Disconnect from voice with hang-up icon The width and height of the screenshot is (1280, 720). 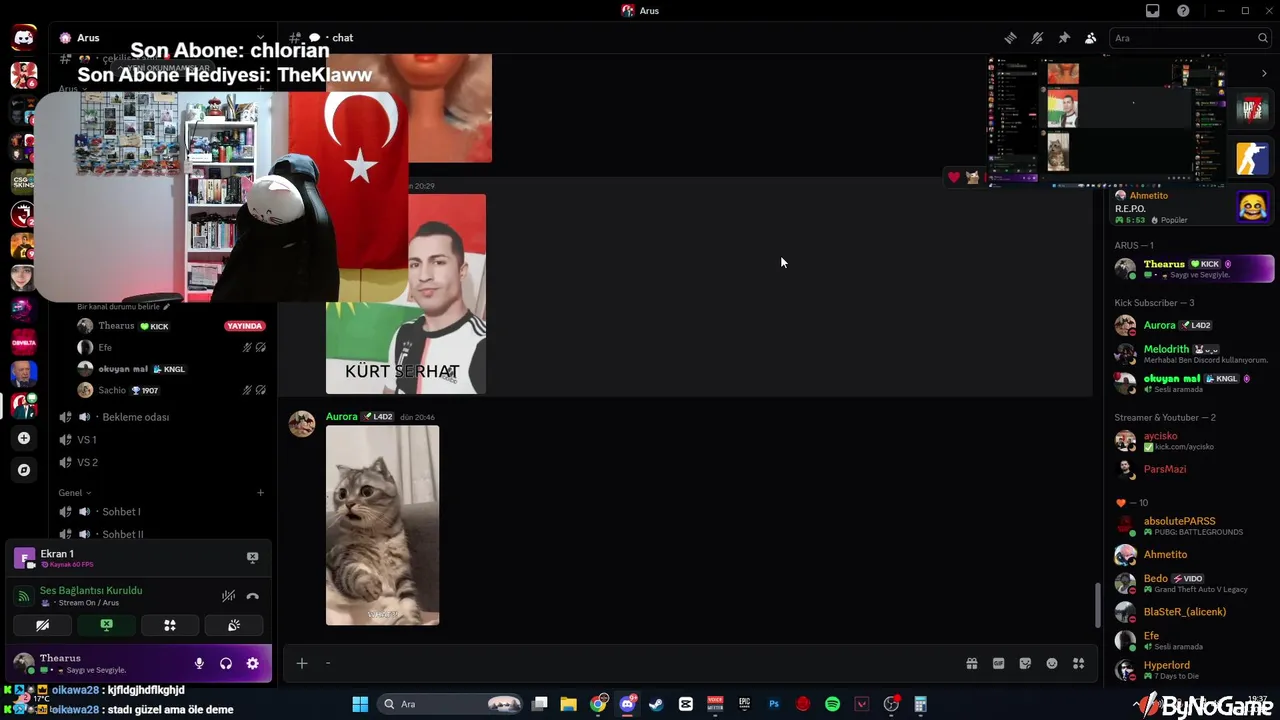click(253, 596)
